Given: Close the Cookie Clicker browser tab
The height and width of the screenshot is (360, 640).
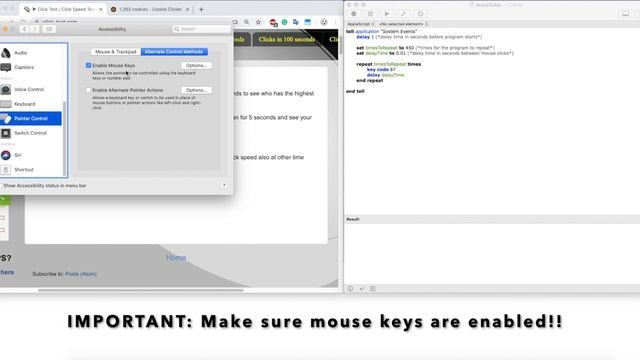Looking at the screenshot, I should (x=188, y=9).
